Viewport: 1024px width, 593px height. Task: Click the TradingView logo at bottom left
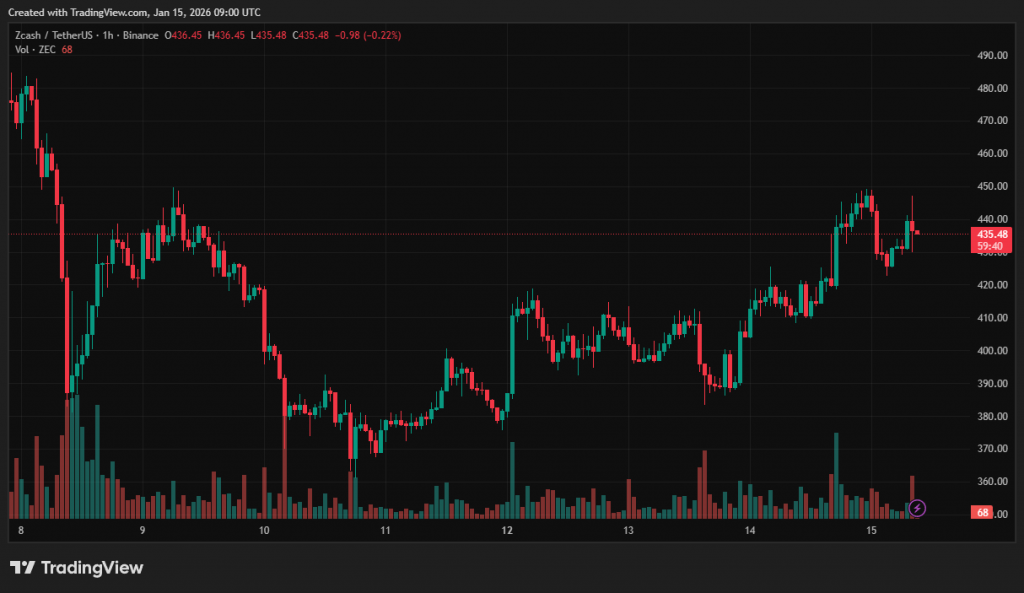pyautogui.click(x=77, y=568)
